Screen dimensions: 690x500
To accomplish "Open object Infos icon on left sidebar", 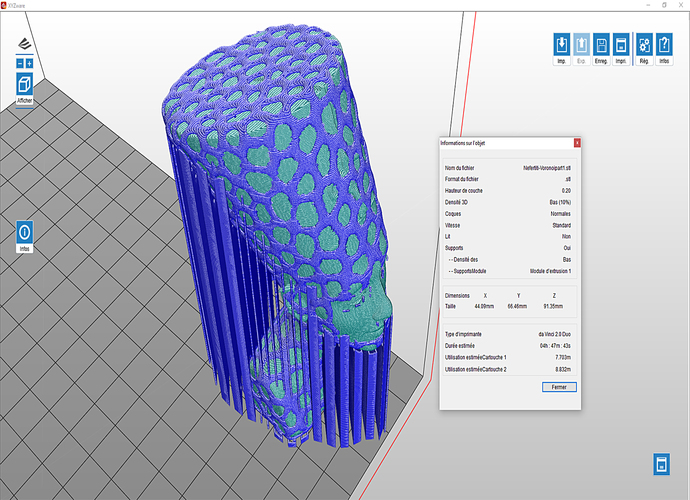I will (25, 236).
